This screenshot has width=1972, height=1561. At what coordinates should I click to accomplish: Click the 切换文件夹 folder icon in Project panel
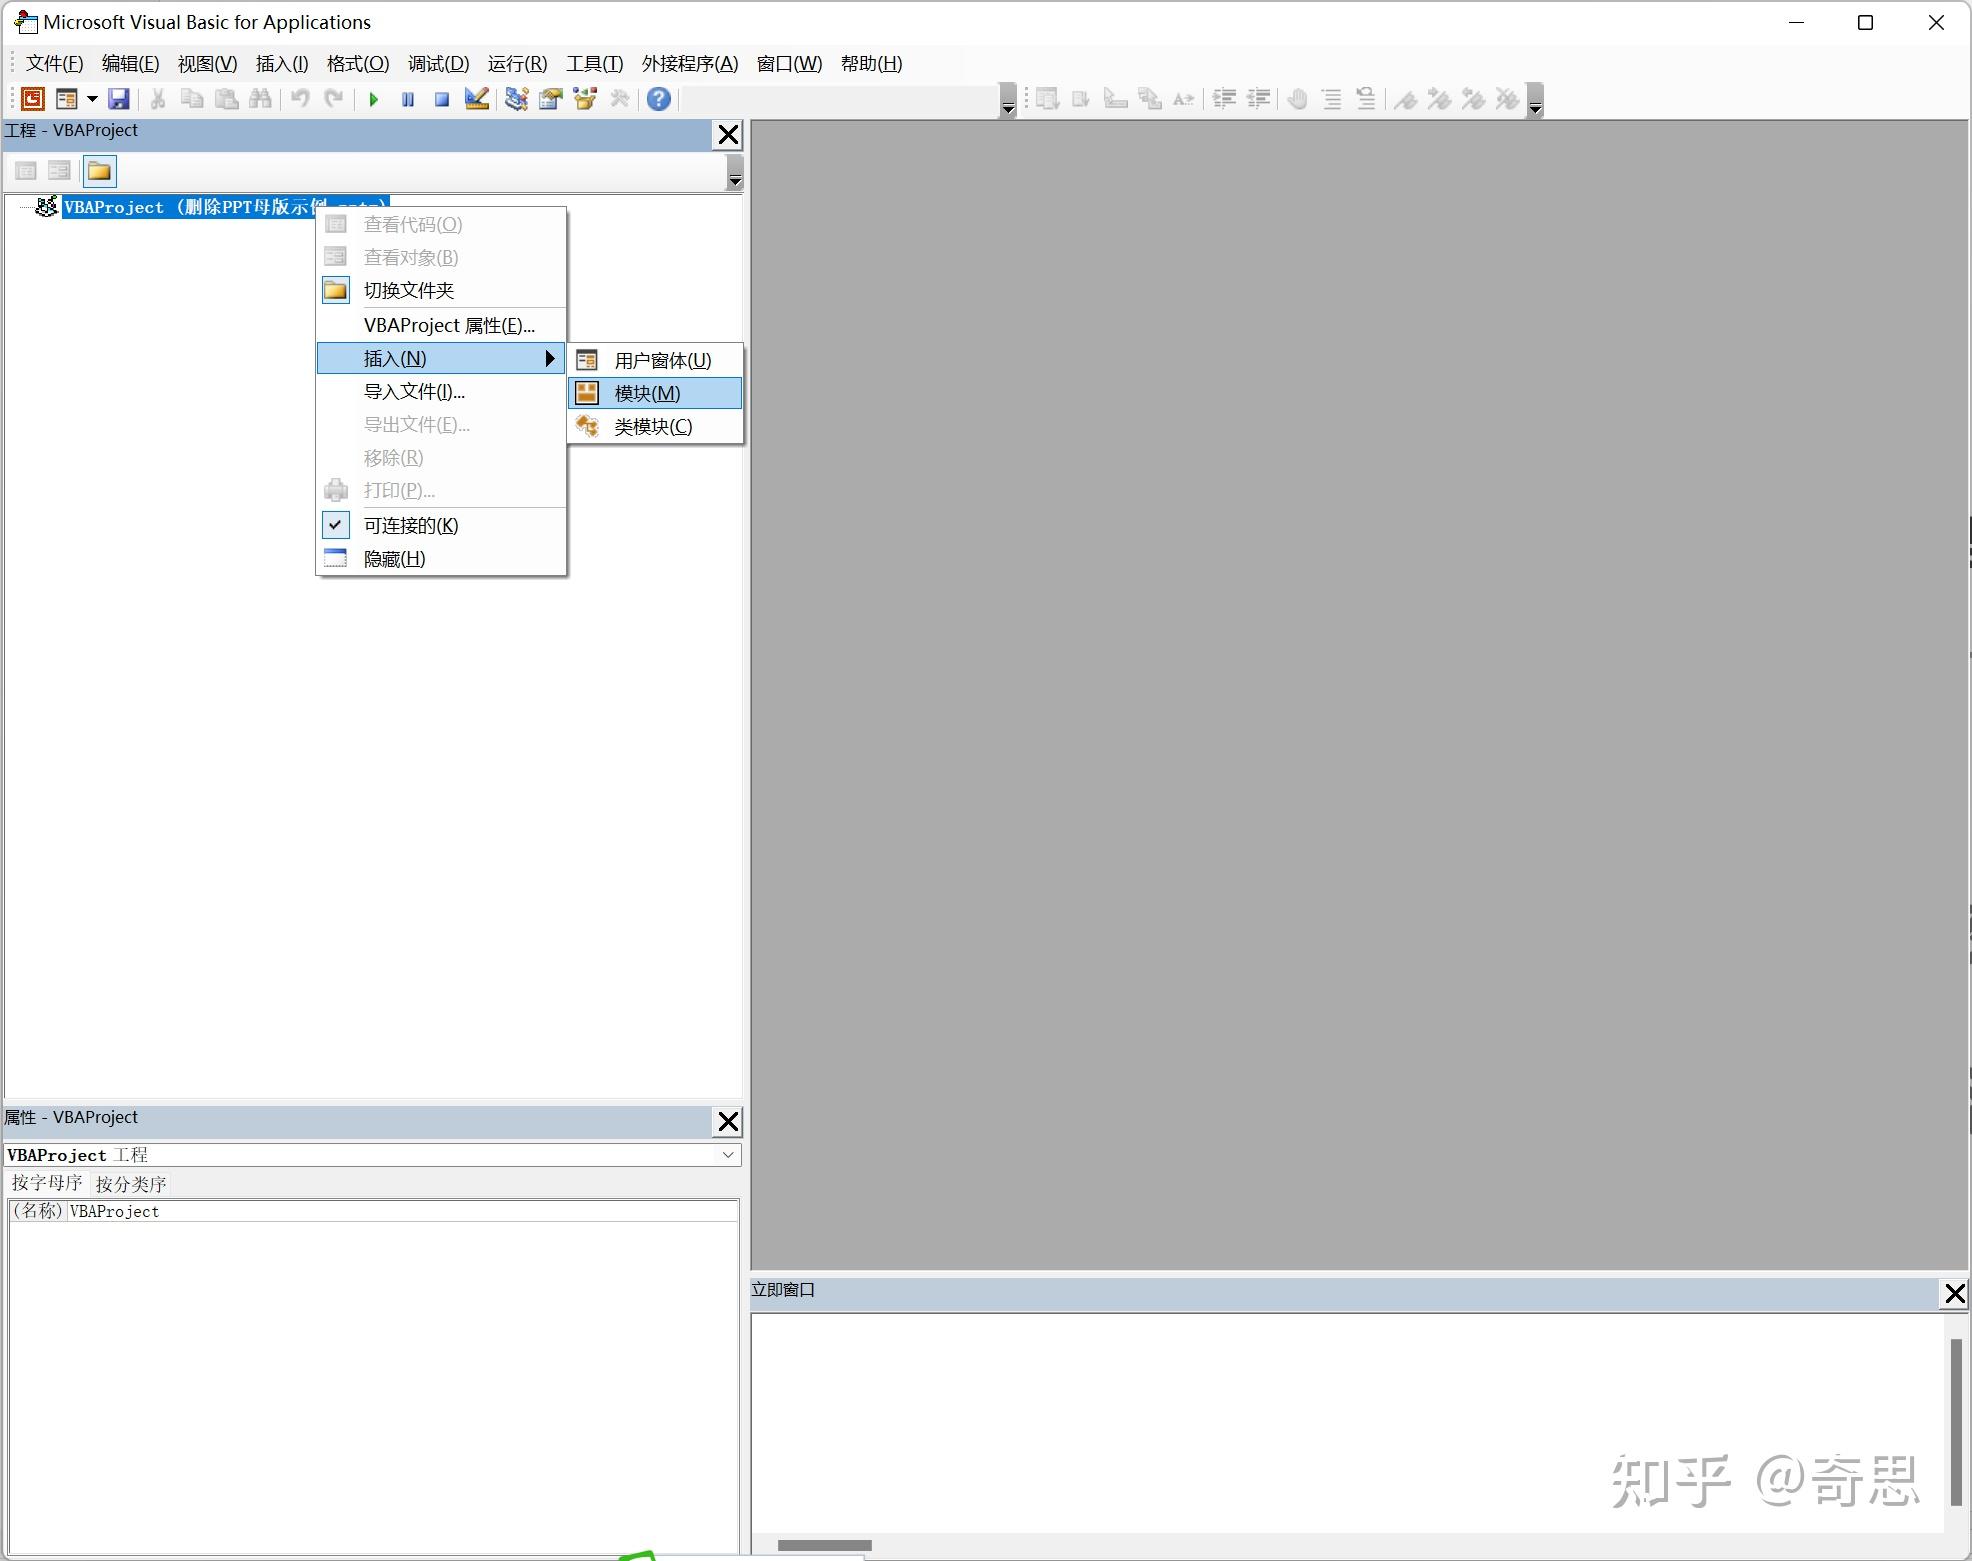tap(99, 171)
